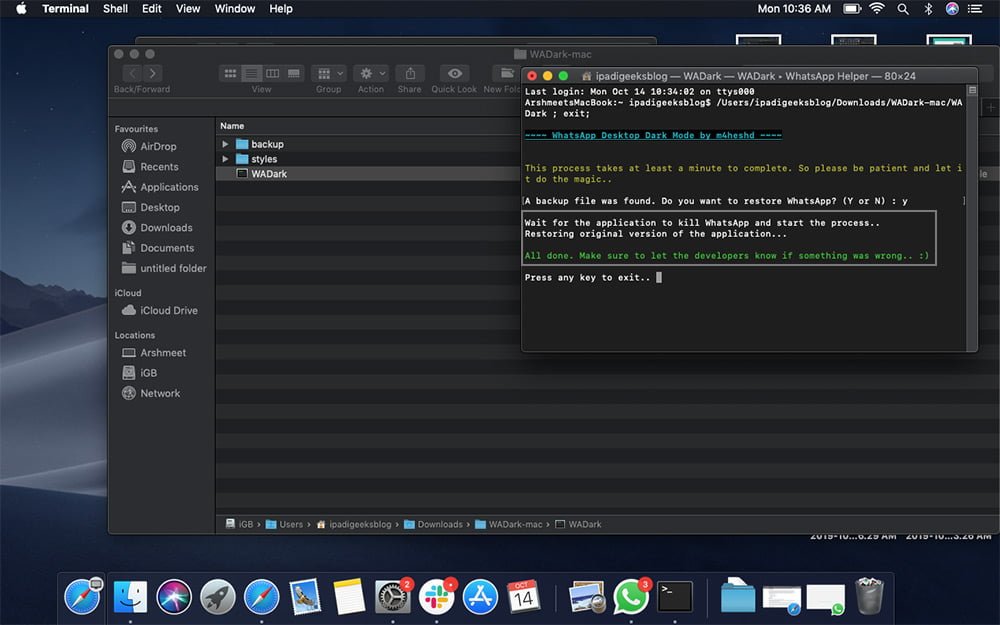Switch Finder to list view

pos(251,73)
